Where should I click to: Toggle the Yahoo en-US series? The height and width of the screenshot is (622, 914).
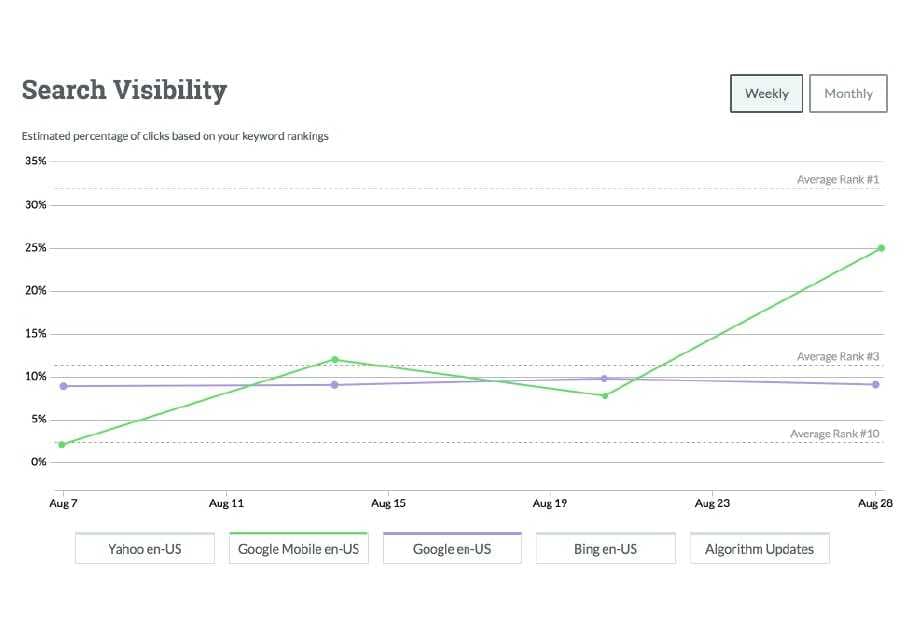click(145, 549)
